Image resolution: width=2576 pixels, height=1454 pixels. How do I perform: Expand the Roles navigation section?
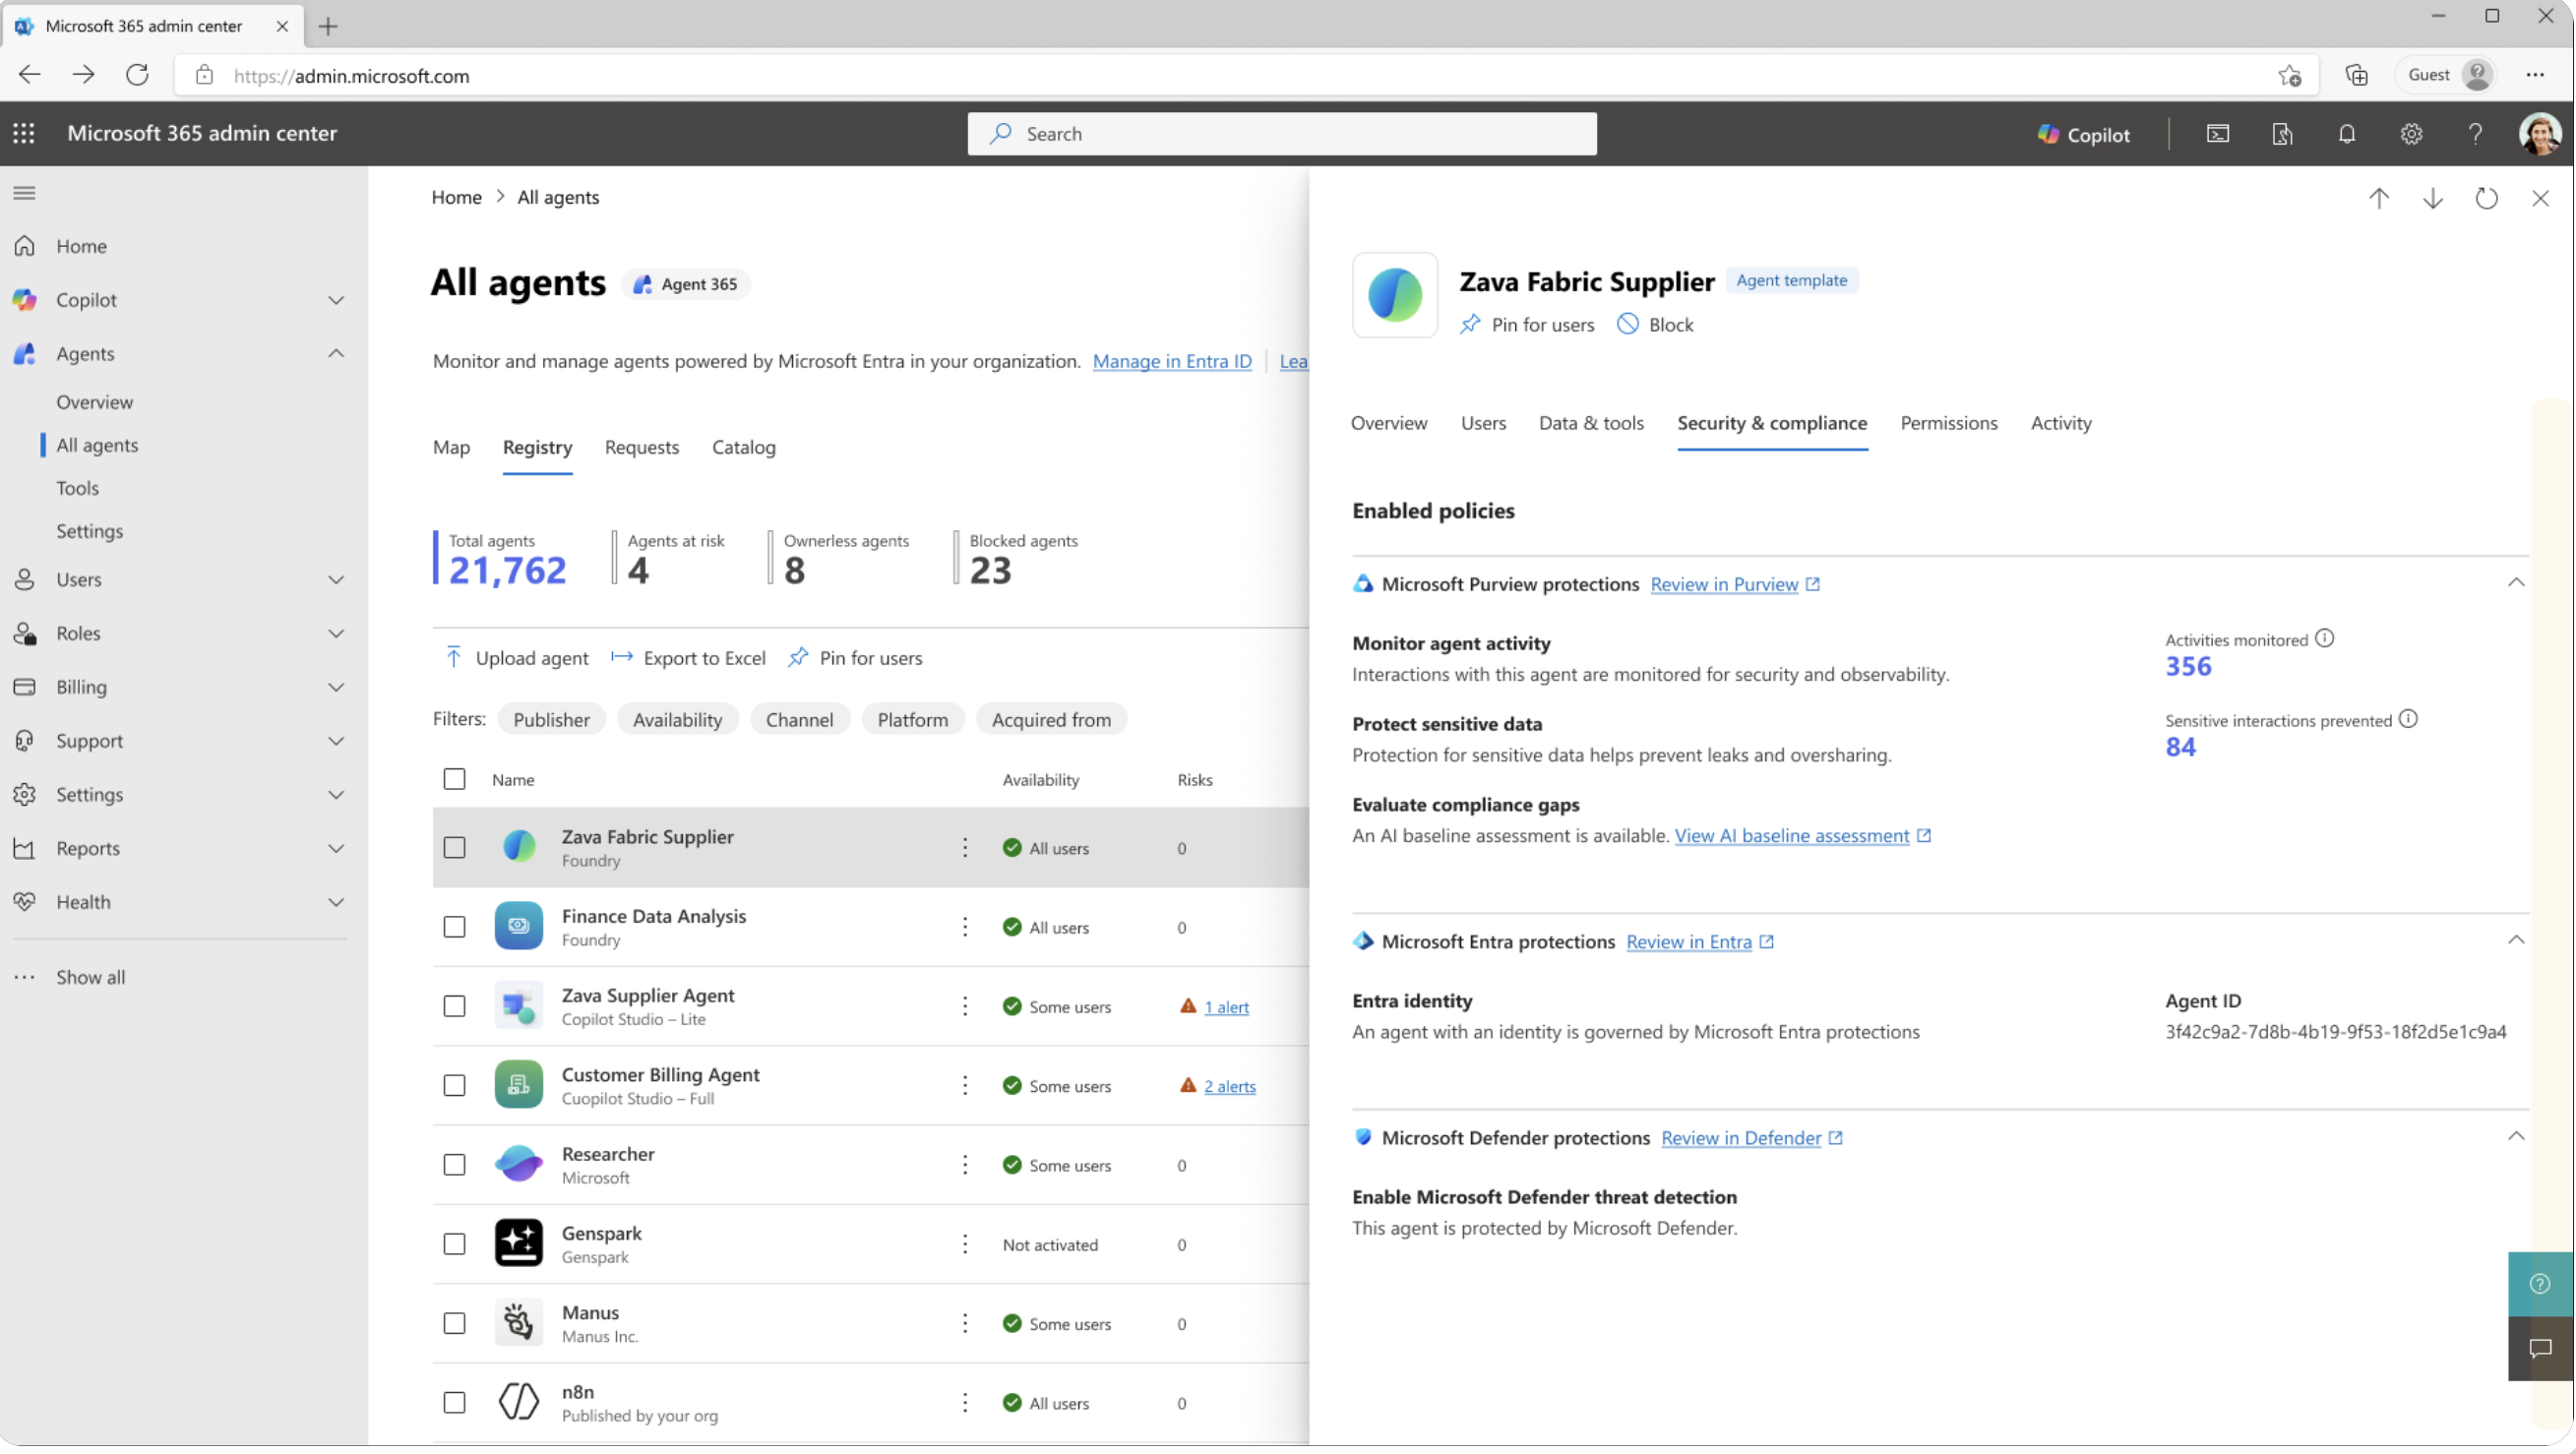pos(337,634)
